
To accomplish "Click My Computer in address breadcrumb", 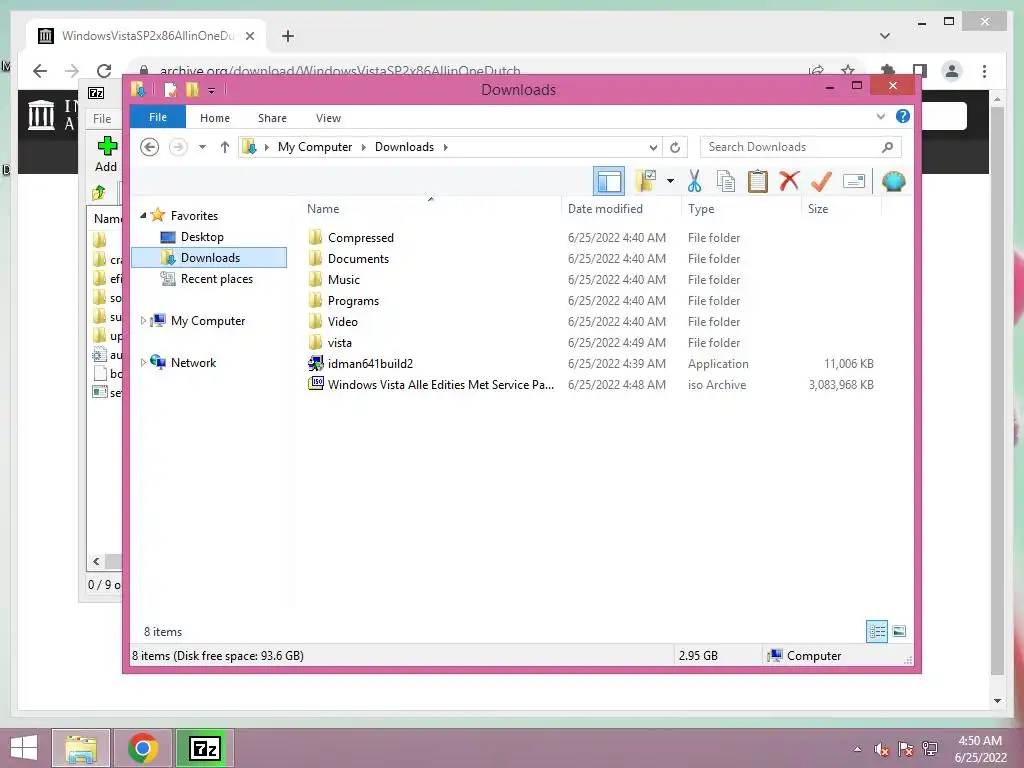I will click(315, 147).
